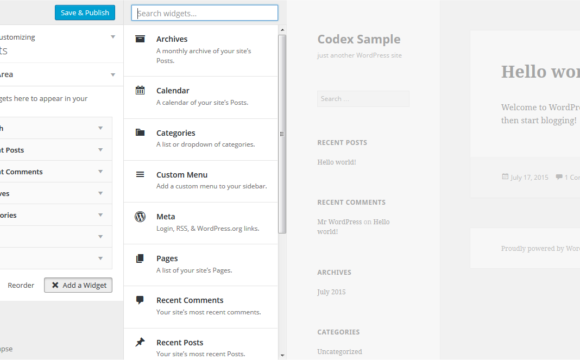Open the Reorder widgets option
Image resolution: width=580 pixels, height=360 pixels.
point(21,285)
